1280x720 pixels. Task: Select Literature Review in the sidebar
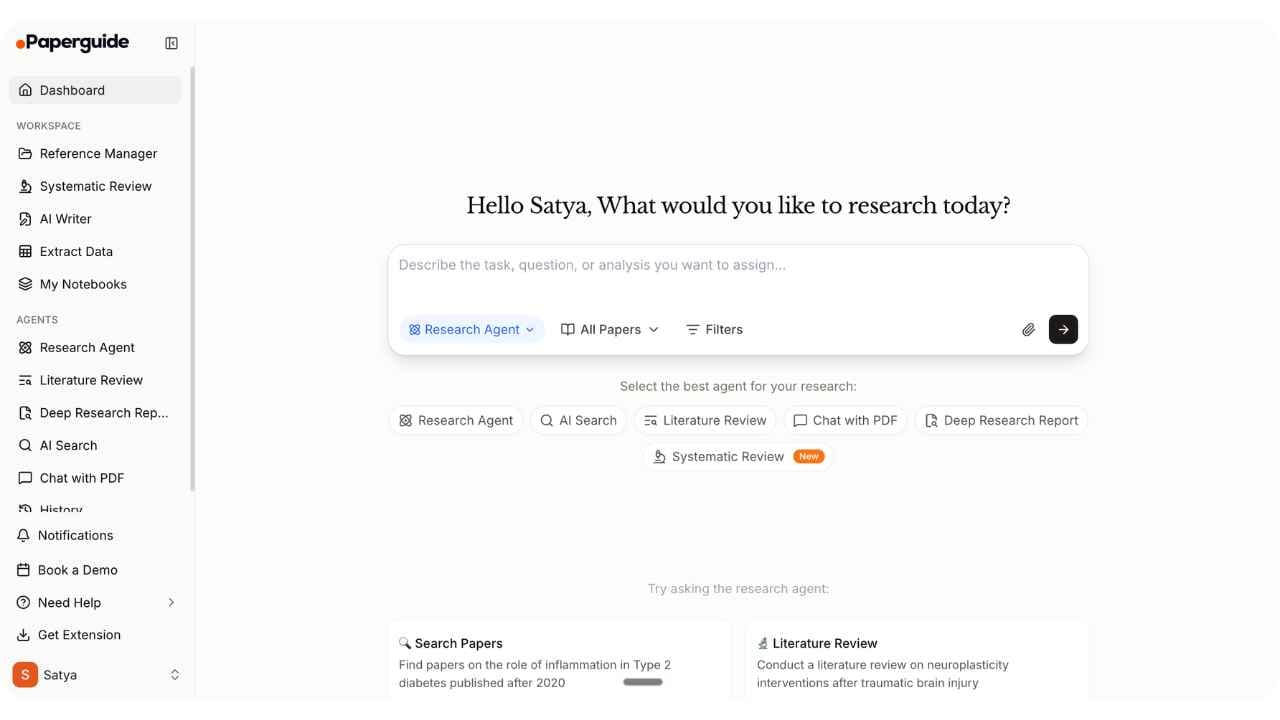[x=95, y=380]
